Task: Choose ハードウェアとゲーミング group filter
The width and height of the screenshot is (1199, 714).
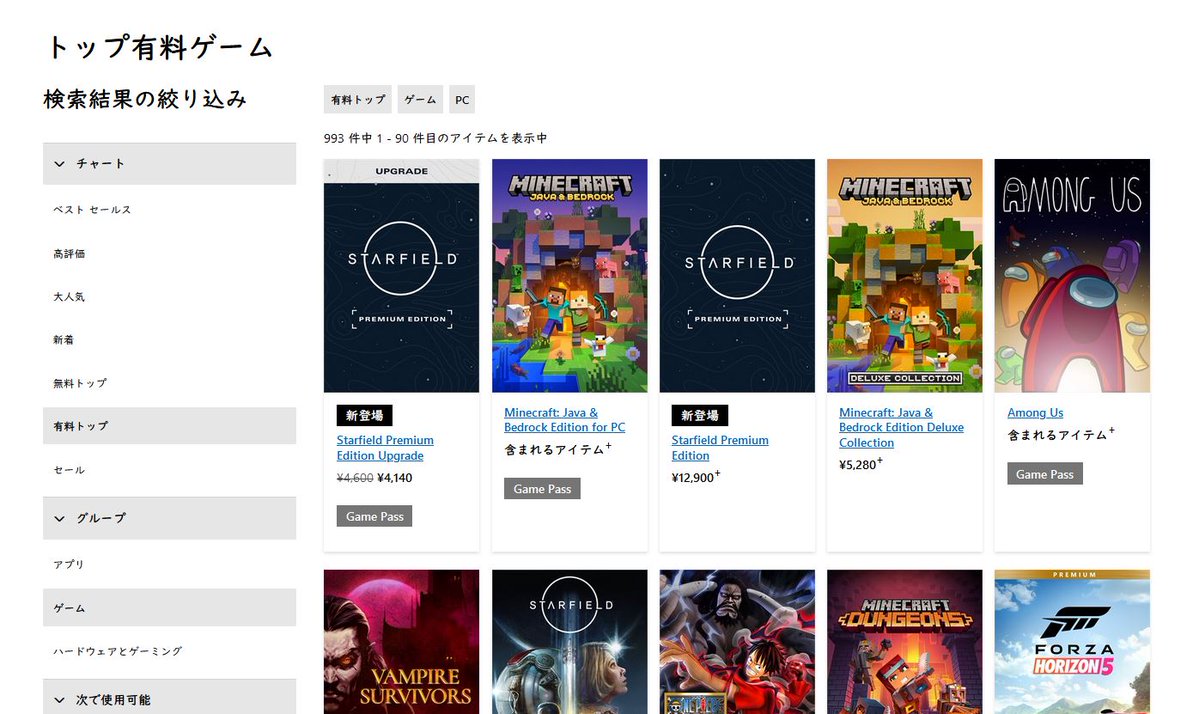Action: tap(118, 651)
